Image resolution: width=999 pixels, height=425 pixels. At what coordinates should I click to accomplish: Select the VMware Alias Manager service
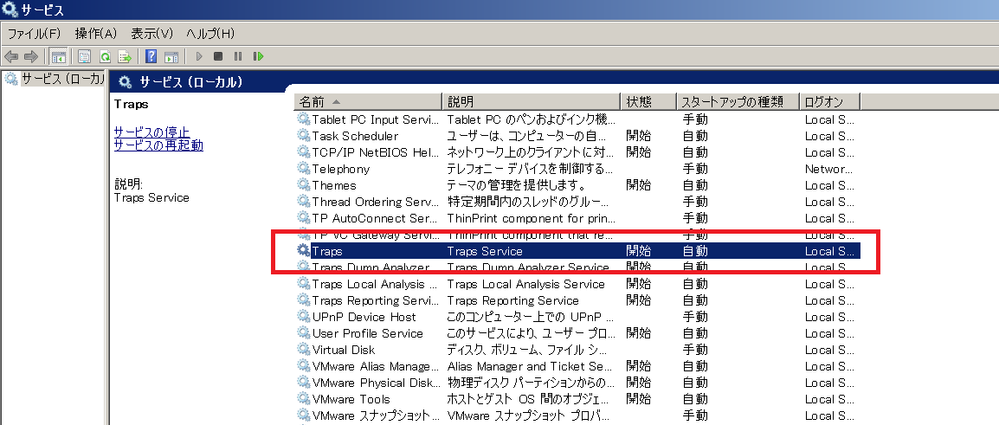[376, 367]
